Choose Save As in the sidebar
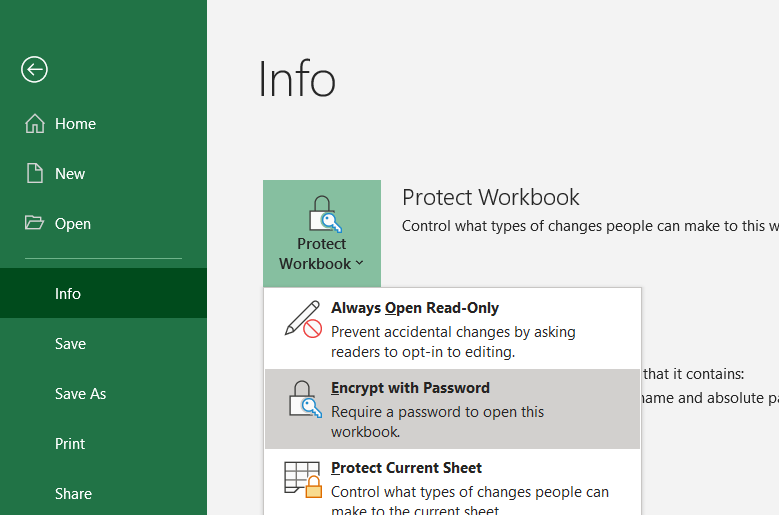Image resolution: width=779 pixels, height=515 pixels. pyautogui.click(x=103, y=393)
